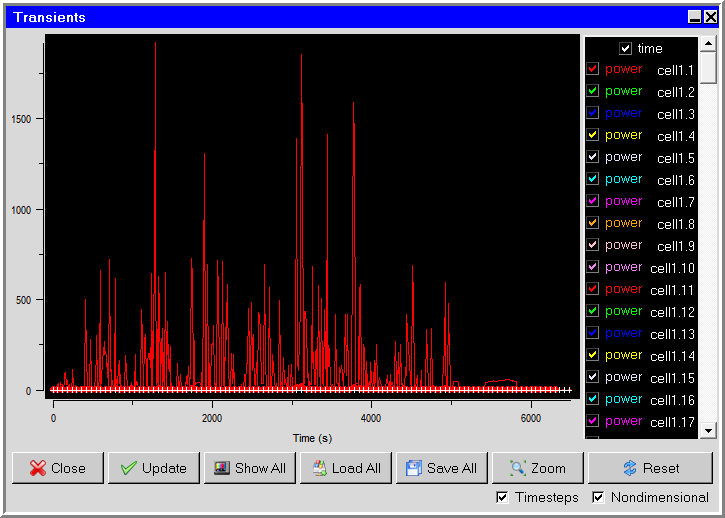This screenshot has height=518, width=725.
Task: Select the cell1.10 list entry label
Action: click(x=672, y=268)
